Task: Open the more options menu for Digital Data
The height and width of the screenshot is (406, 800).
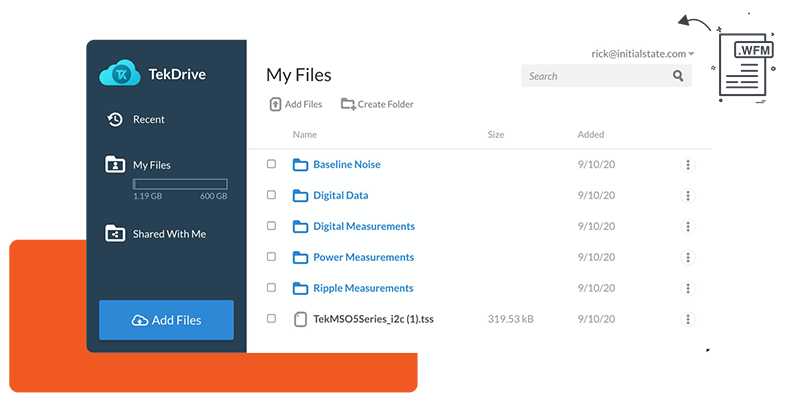Action: point(687,196)
